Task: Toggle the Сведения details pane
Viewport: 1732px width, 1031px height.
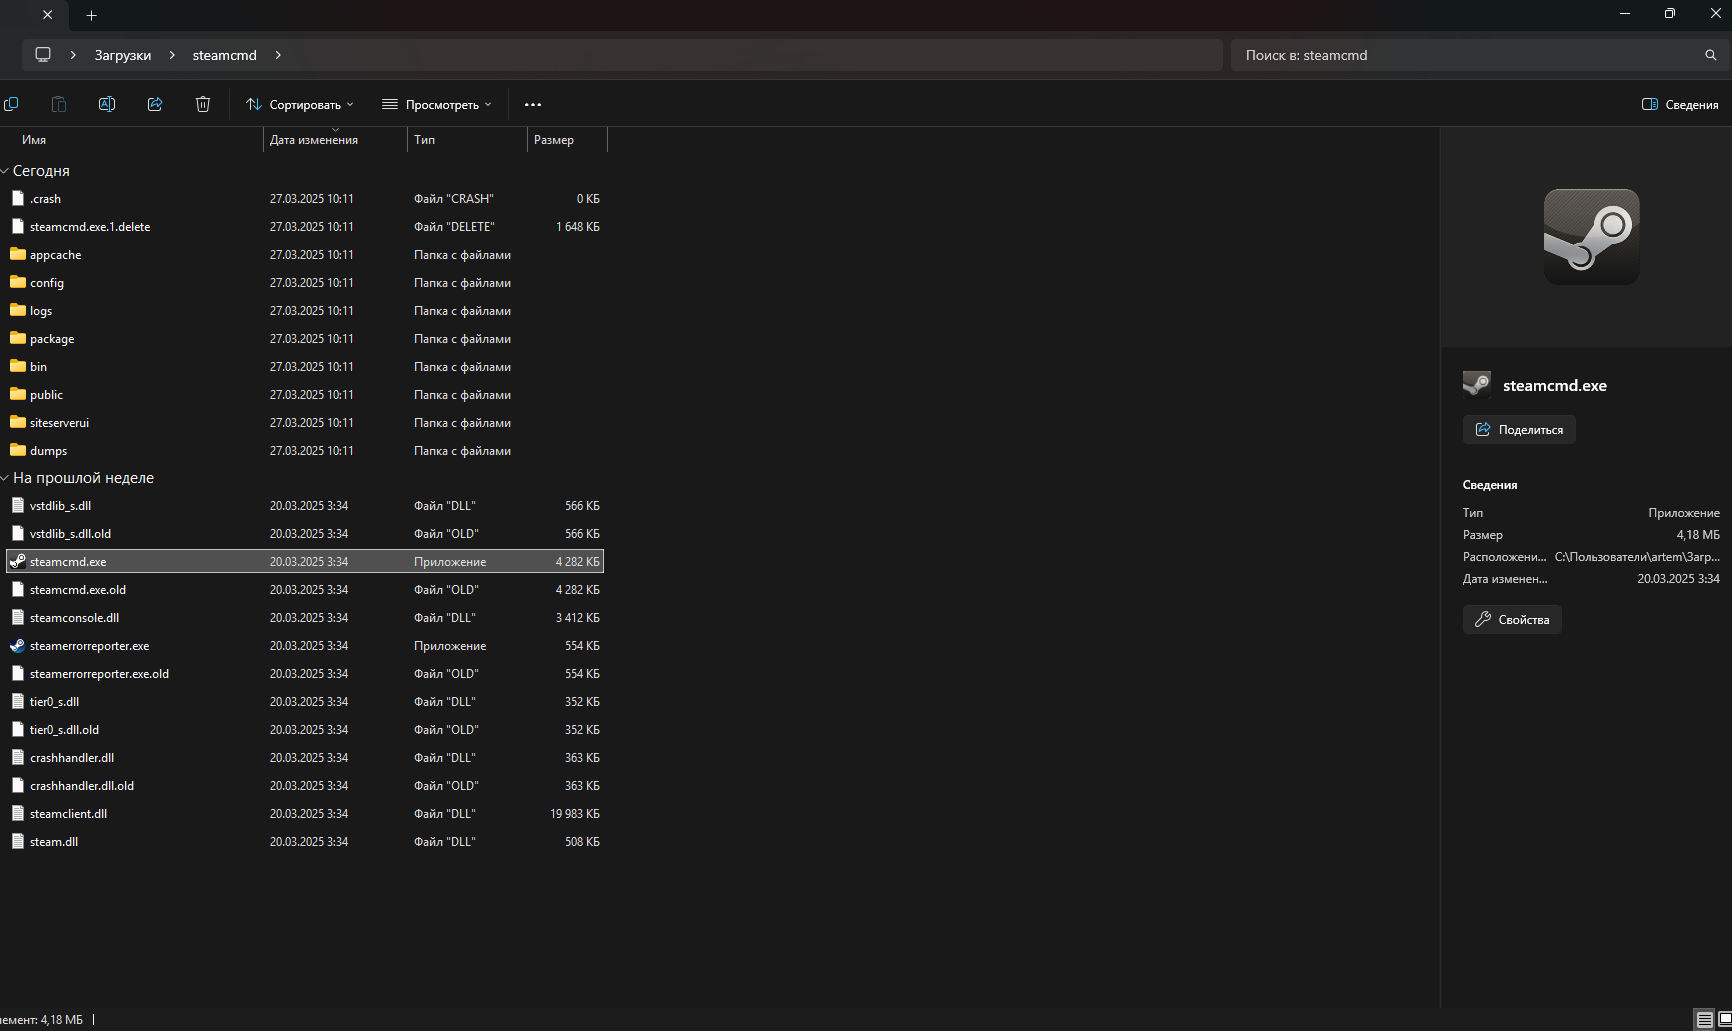Action: 1680,104
